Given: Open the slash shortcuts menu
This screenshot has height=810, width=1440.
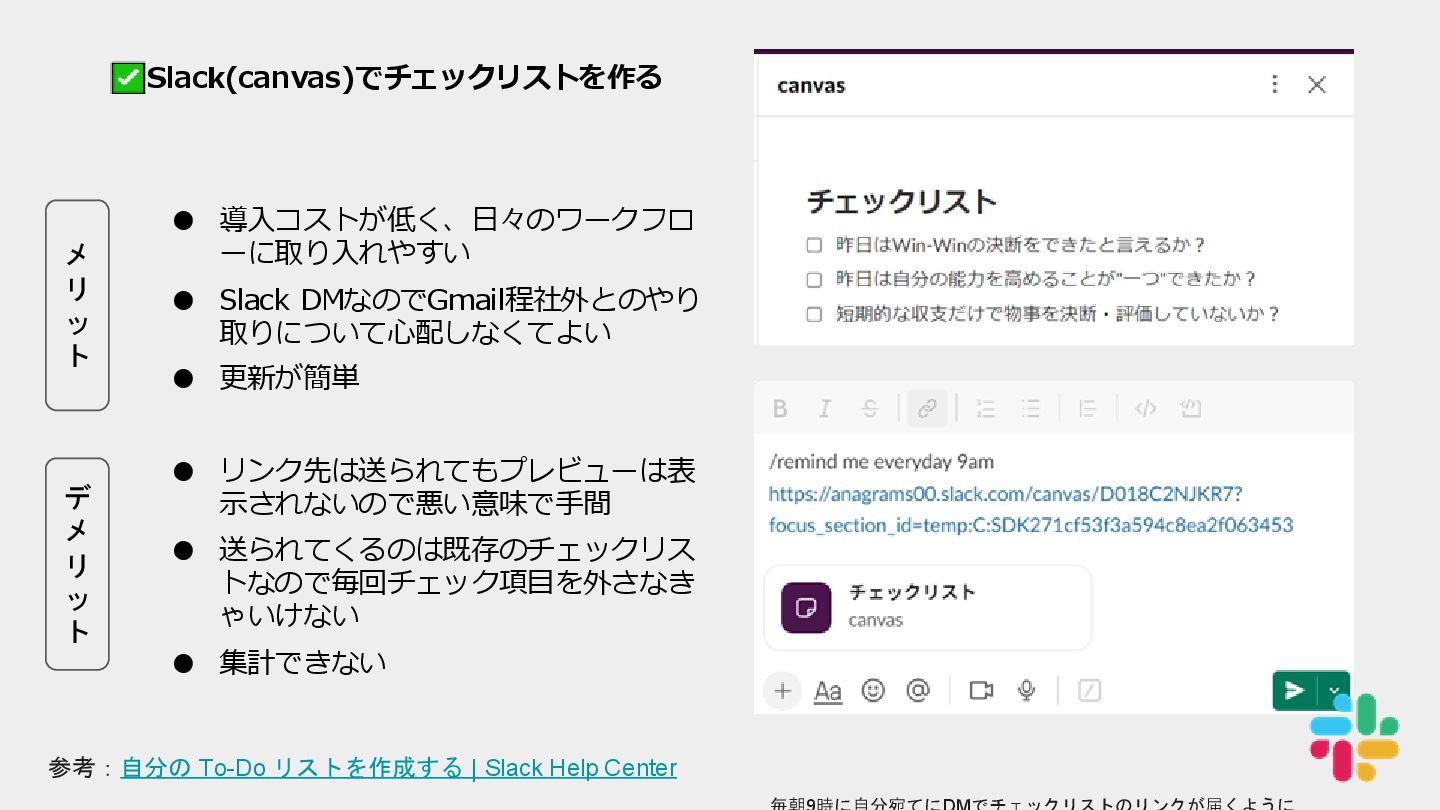Looking at the screenshot, I should (1090, 690).
